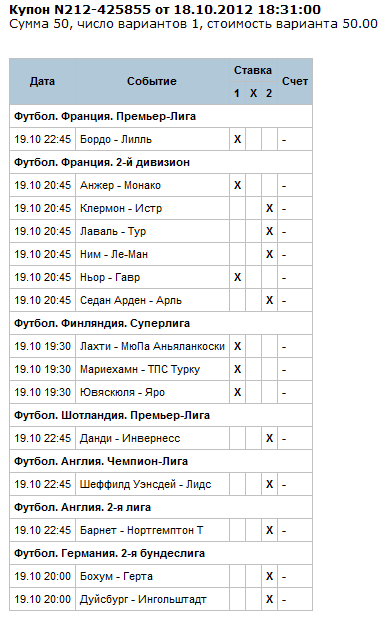The width and height of the screenshot is (387, 617).
Task: Select the X mark for Анжер - Монако
Action: 237,185
